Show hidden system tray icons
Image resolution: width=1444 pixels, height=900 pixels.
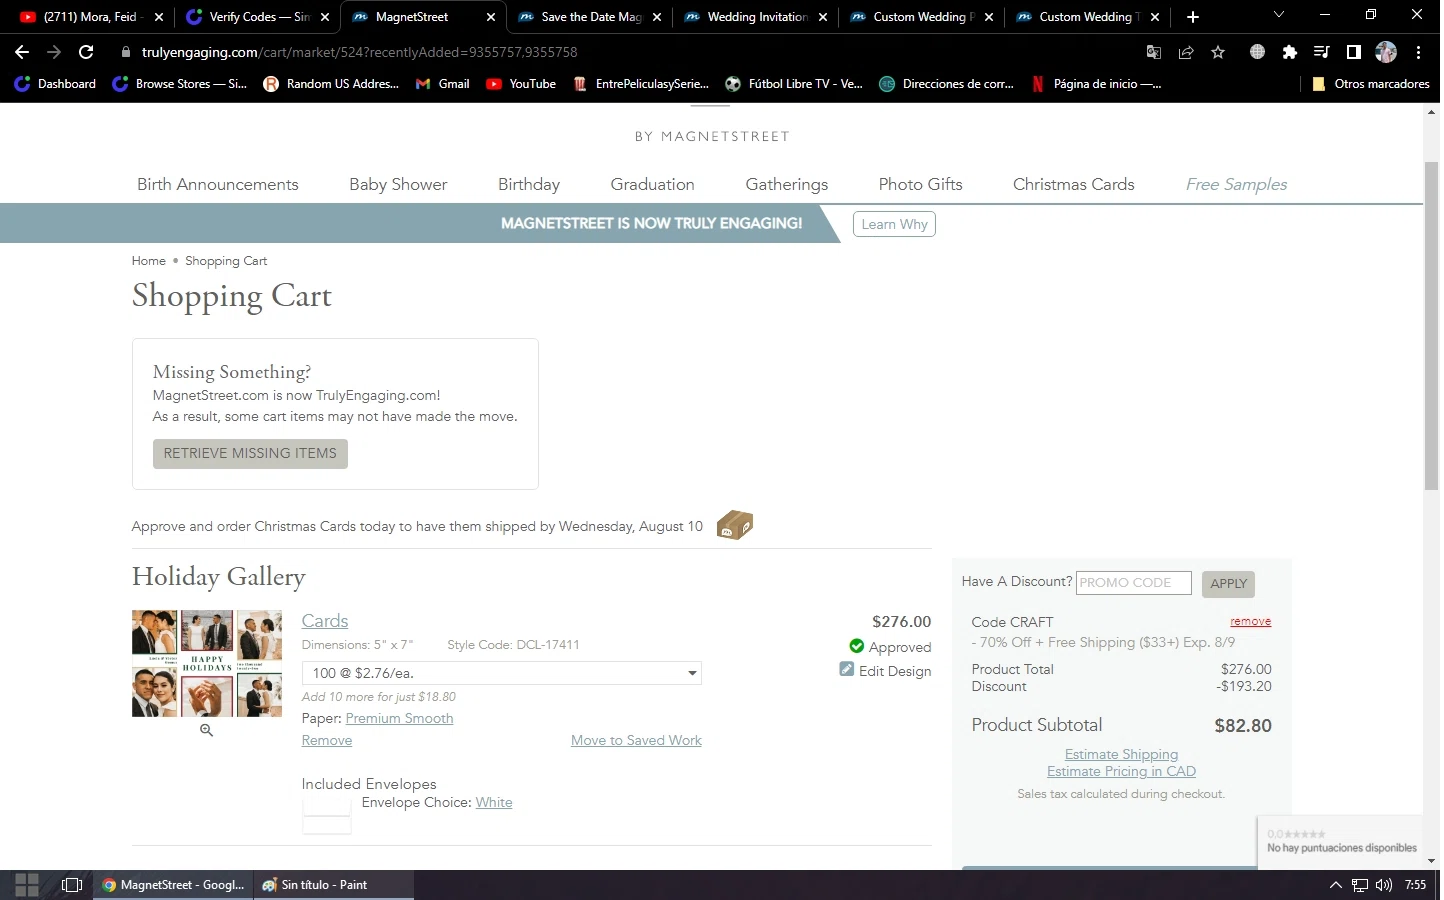point(1335,885)
